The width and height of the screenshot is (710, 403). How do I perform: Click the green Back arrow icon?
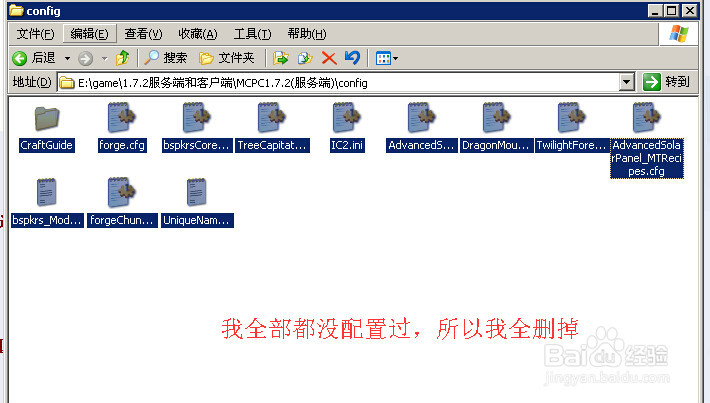pyautogui.click(x=19, y=58)
